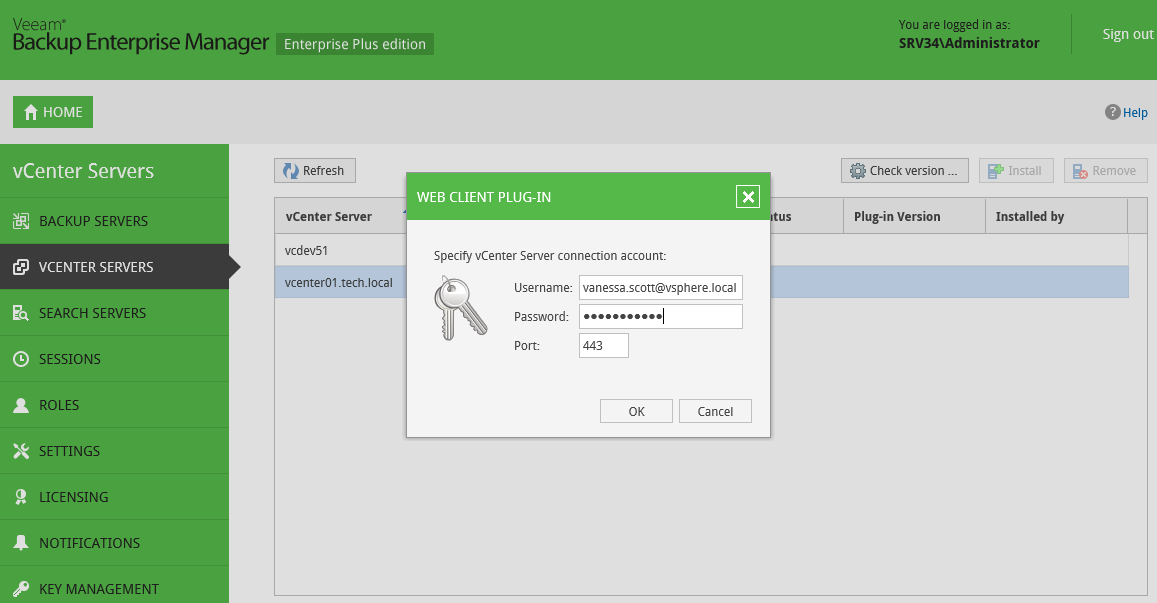
Task: Click the Licensing ribbon icon
Action: (21, 497)
